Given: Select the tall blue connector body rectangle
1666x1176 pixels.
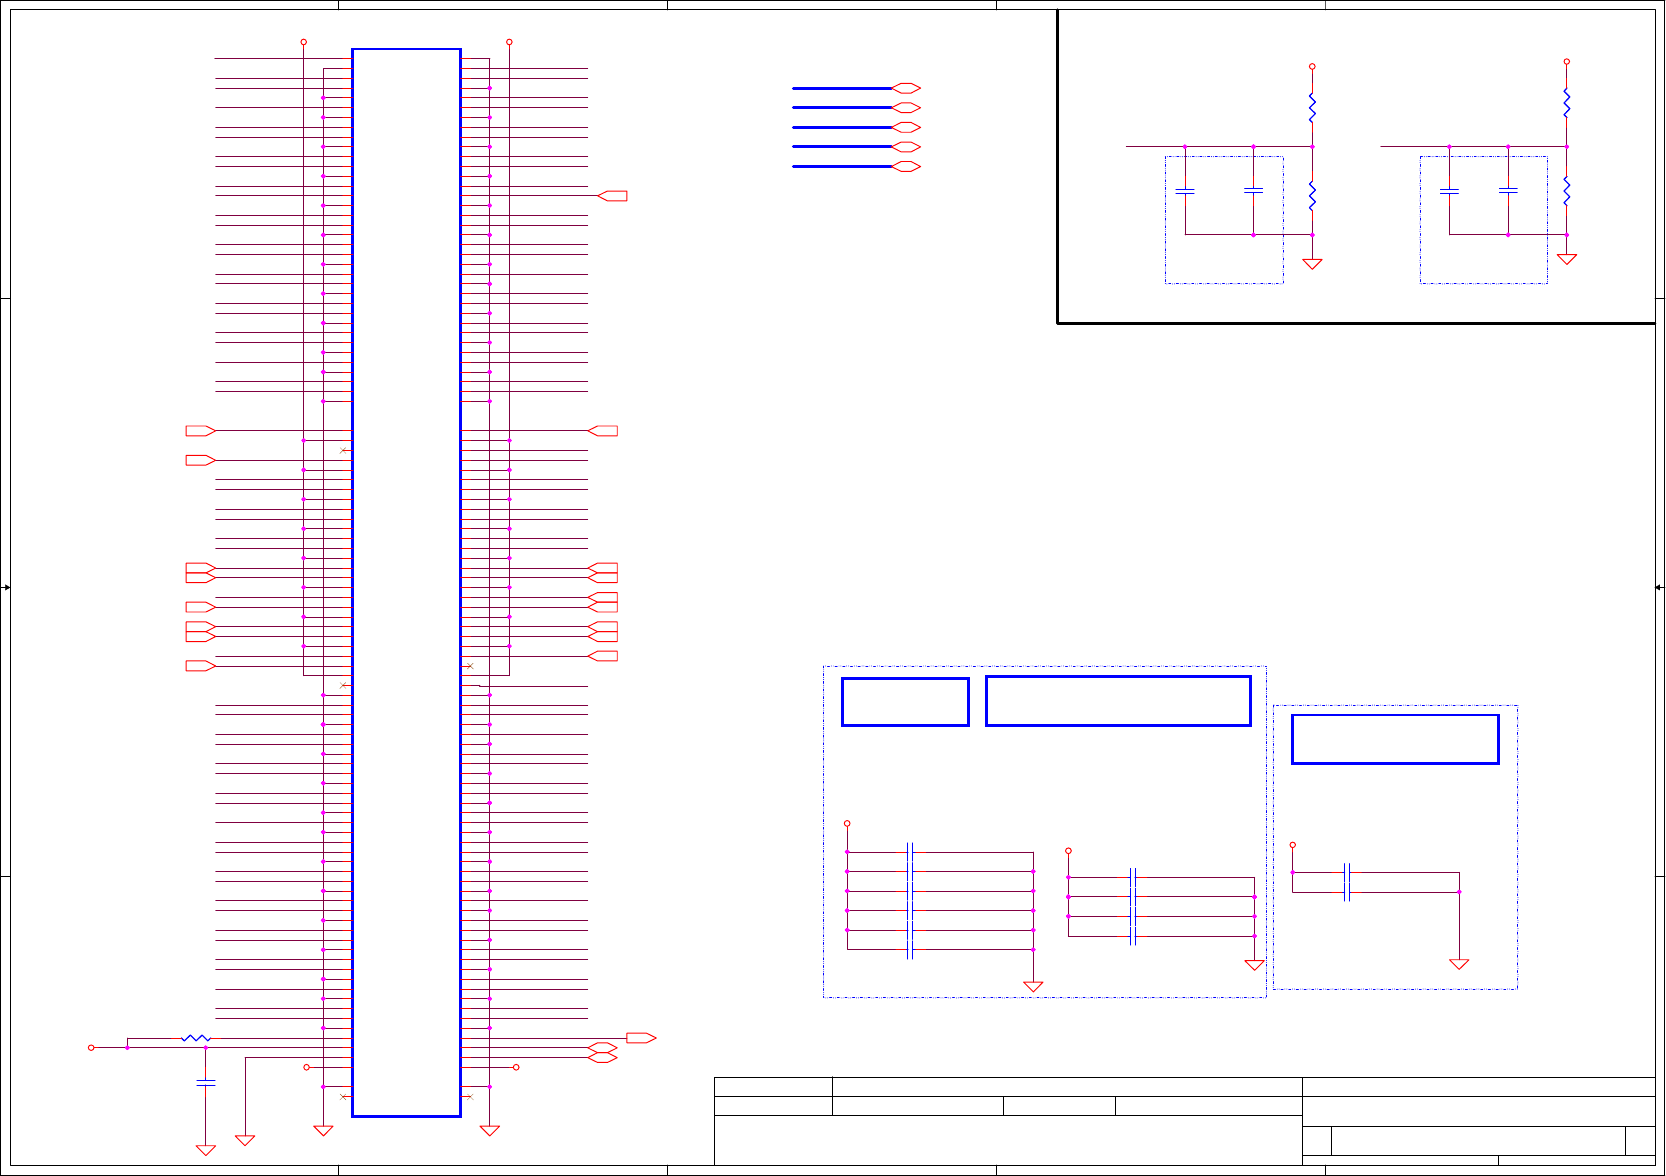Looking at the screenshot, I should pos(406,582).
